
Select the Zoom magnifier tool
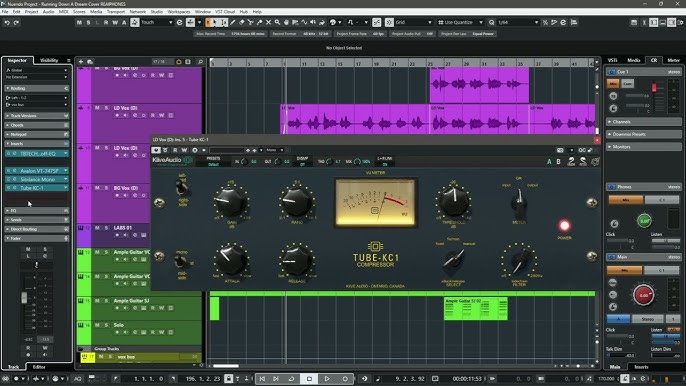(277, 22)
